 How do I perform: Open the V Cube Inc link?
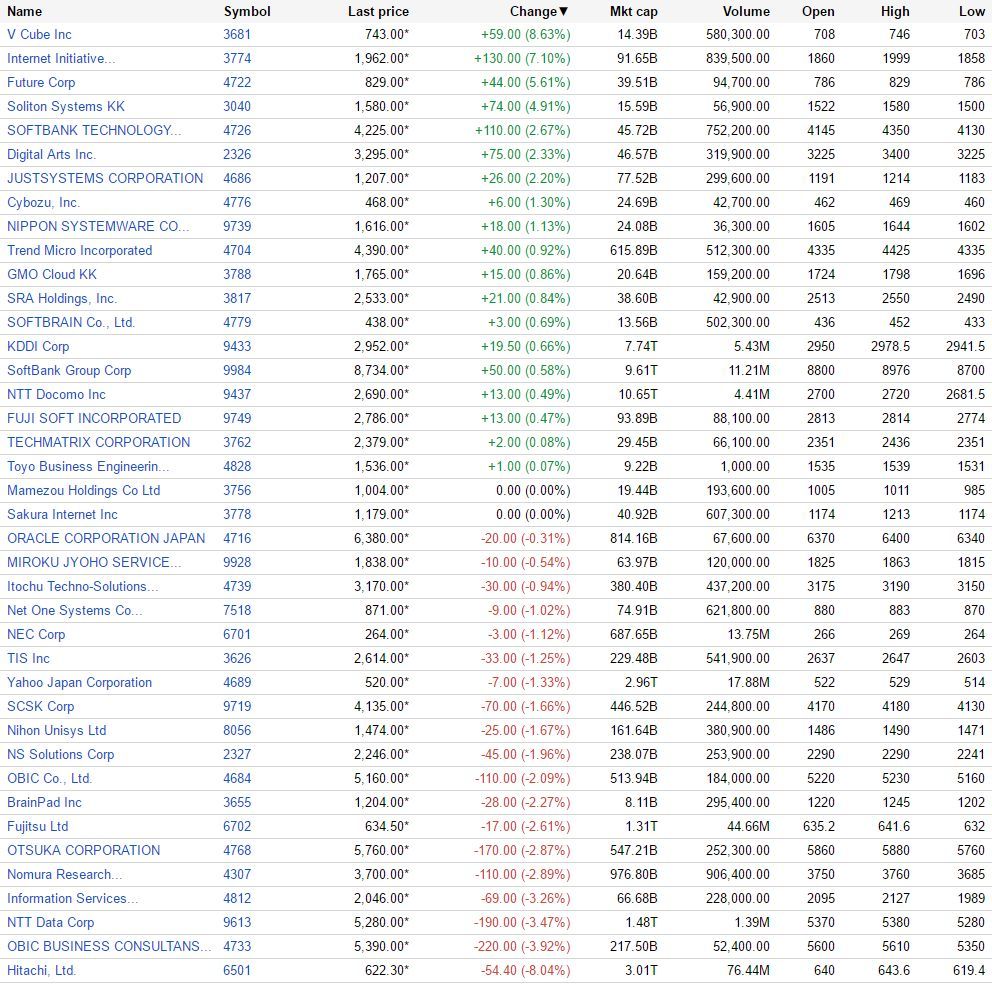pos(39,35)
